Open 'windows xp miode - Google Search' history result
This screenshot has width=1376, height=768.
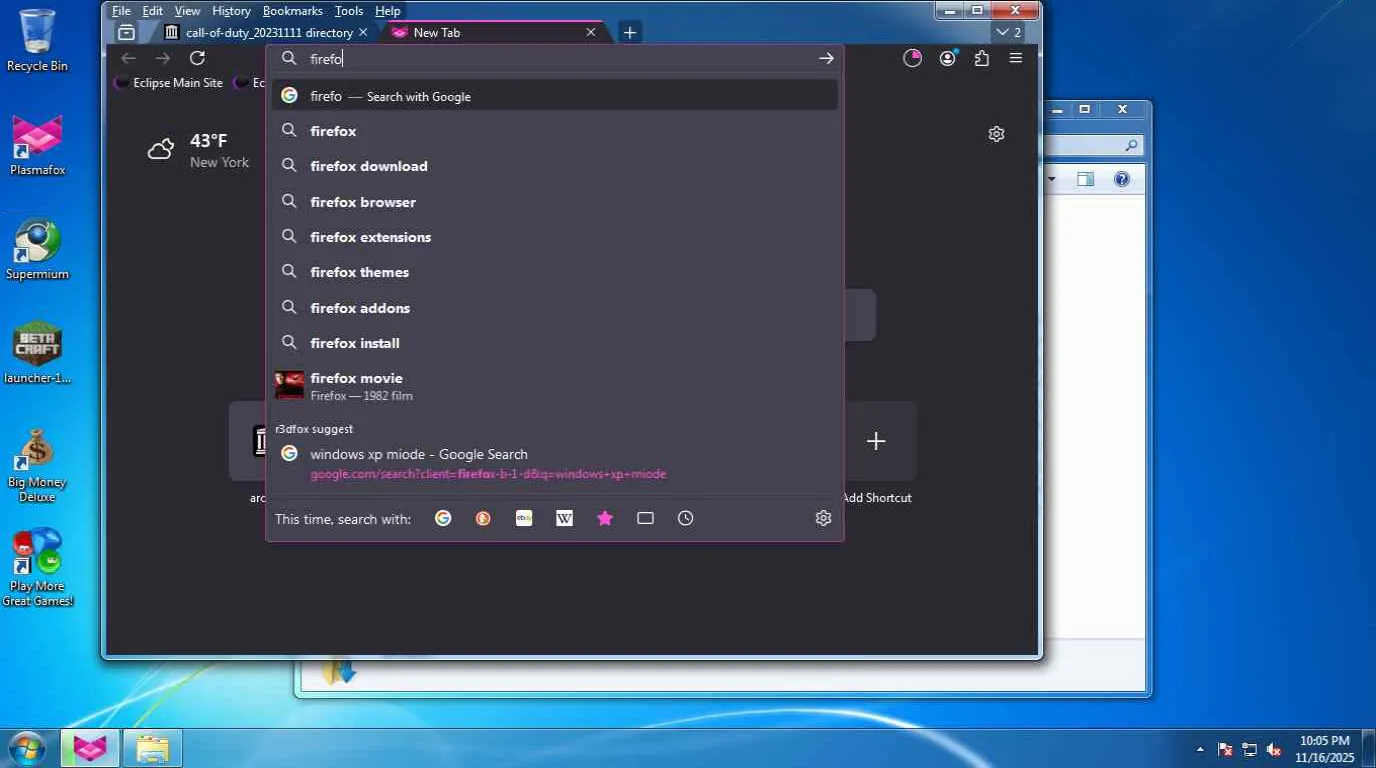click(555, 463)
